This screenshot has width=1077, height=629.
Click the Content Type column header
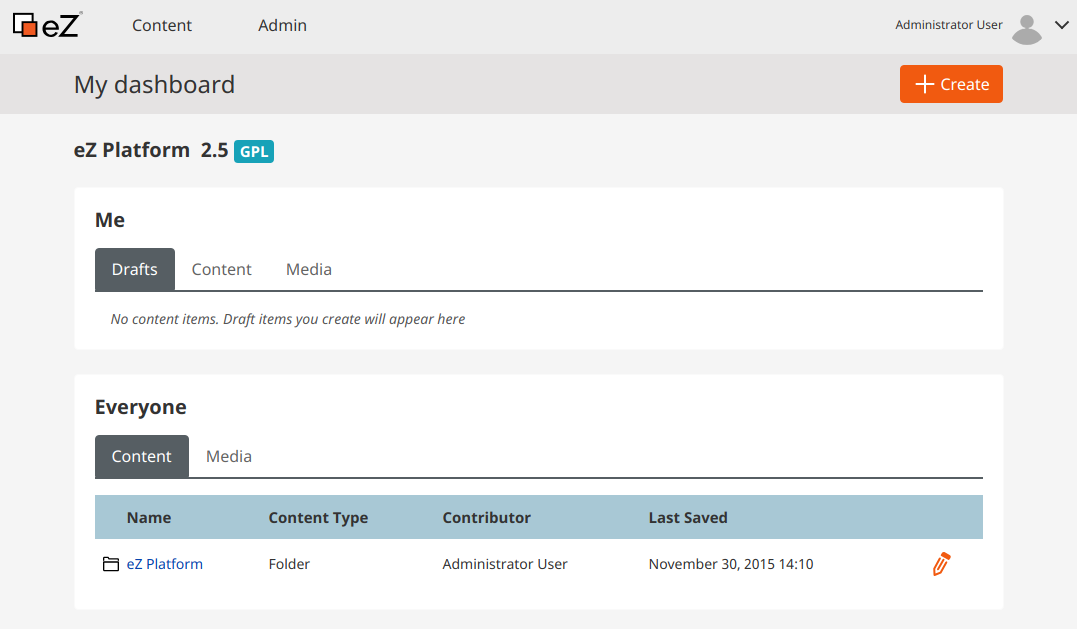(x=318, y=517)
